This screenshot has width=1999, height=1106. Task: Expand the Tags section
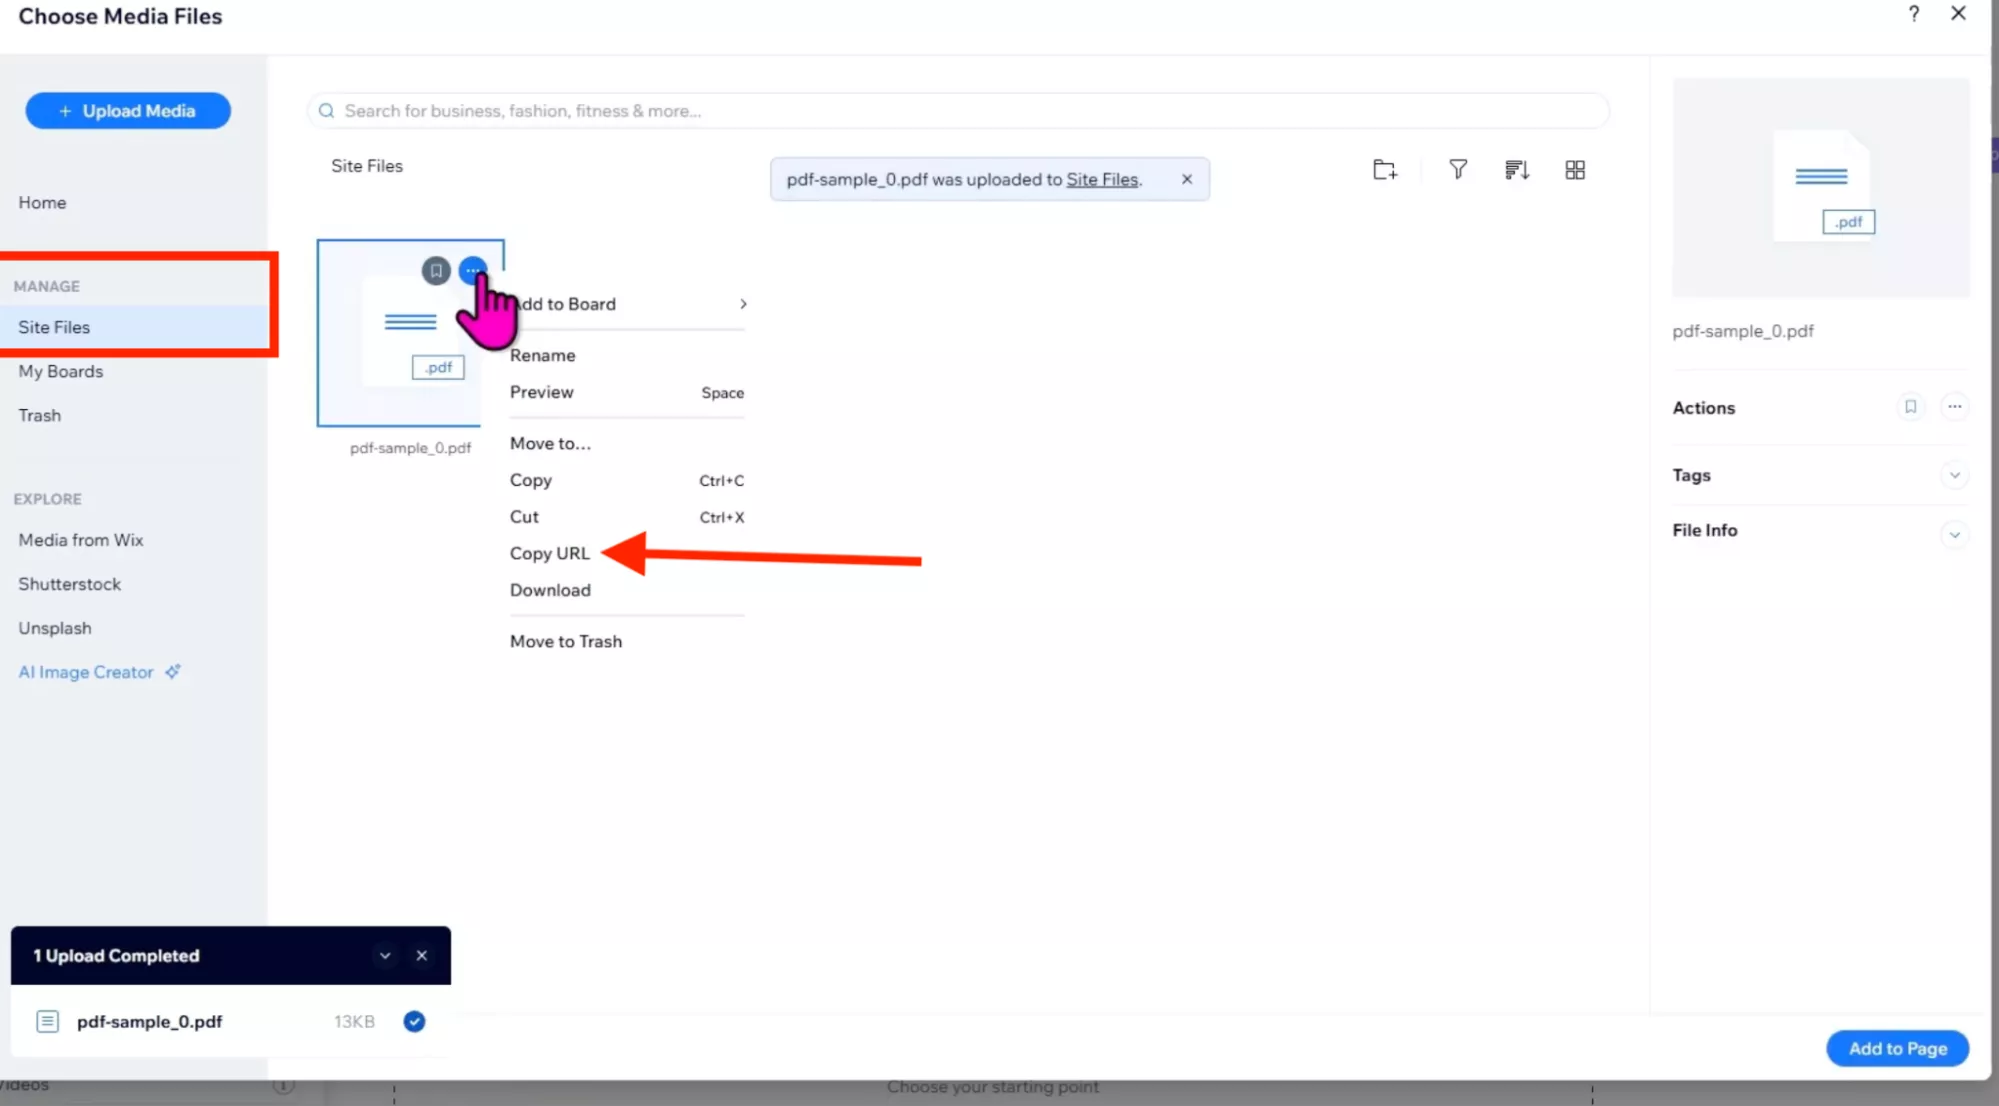coord(1955,475)
